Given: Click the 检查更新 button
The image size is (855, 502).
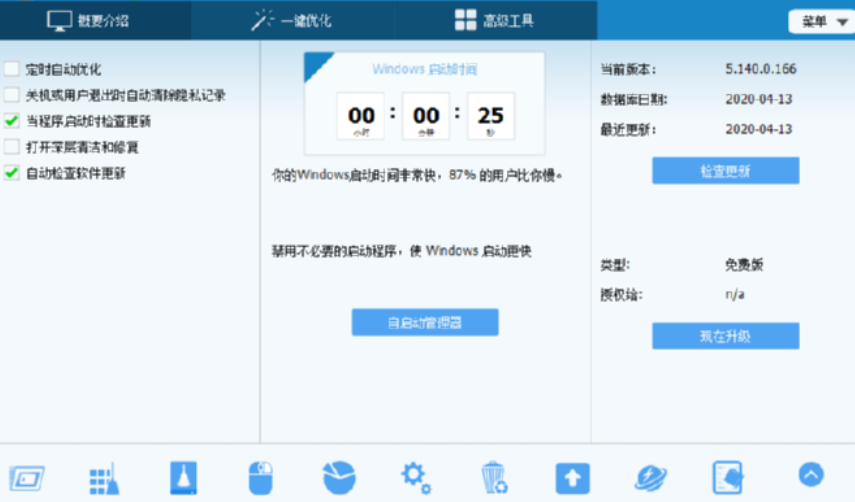Looking at the screenshot, I should pyautogui.click(x=726, y=171).
